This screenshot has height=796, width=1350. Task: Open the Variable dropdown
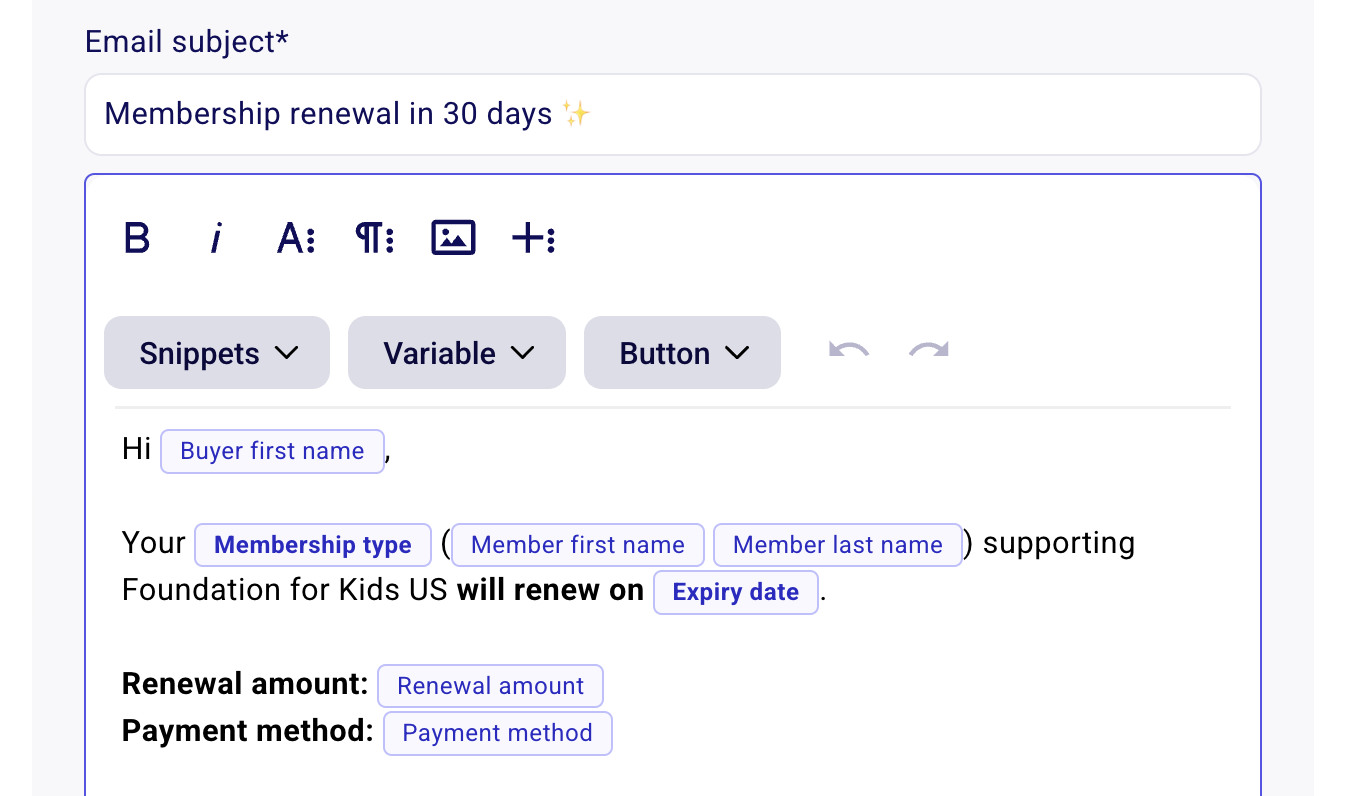coord(457,353)
